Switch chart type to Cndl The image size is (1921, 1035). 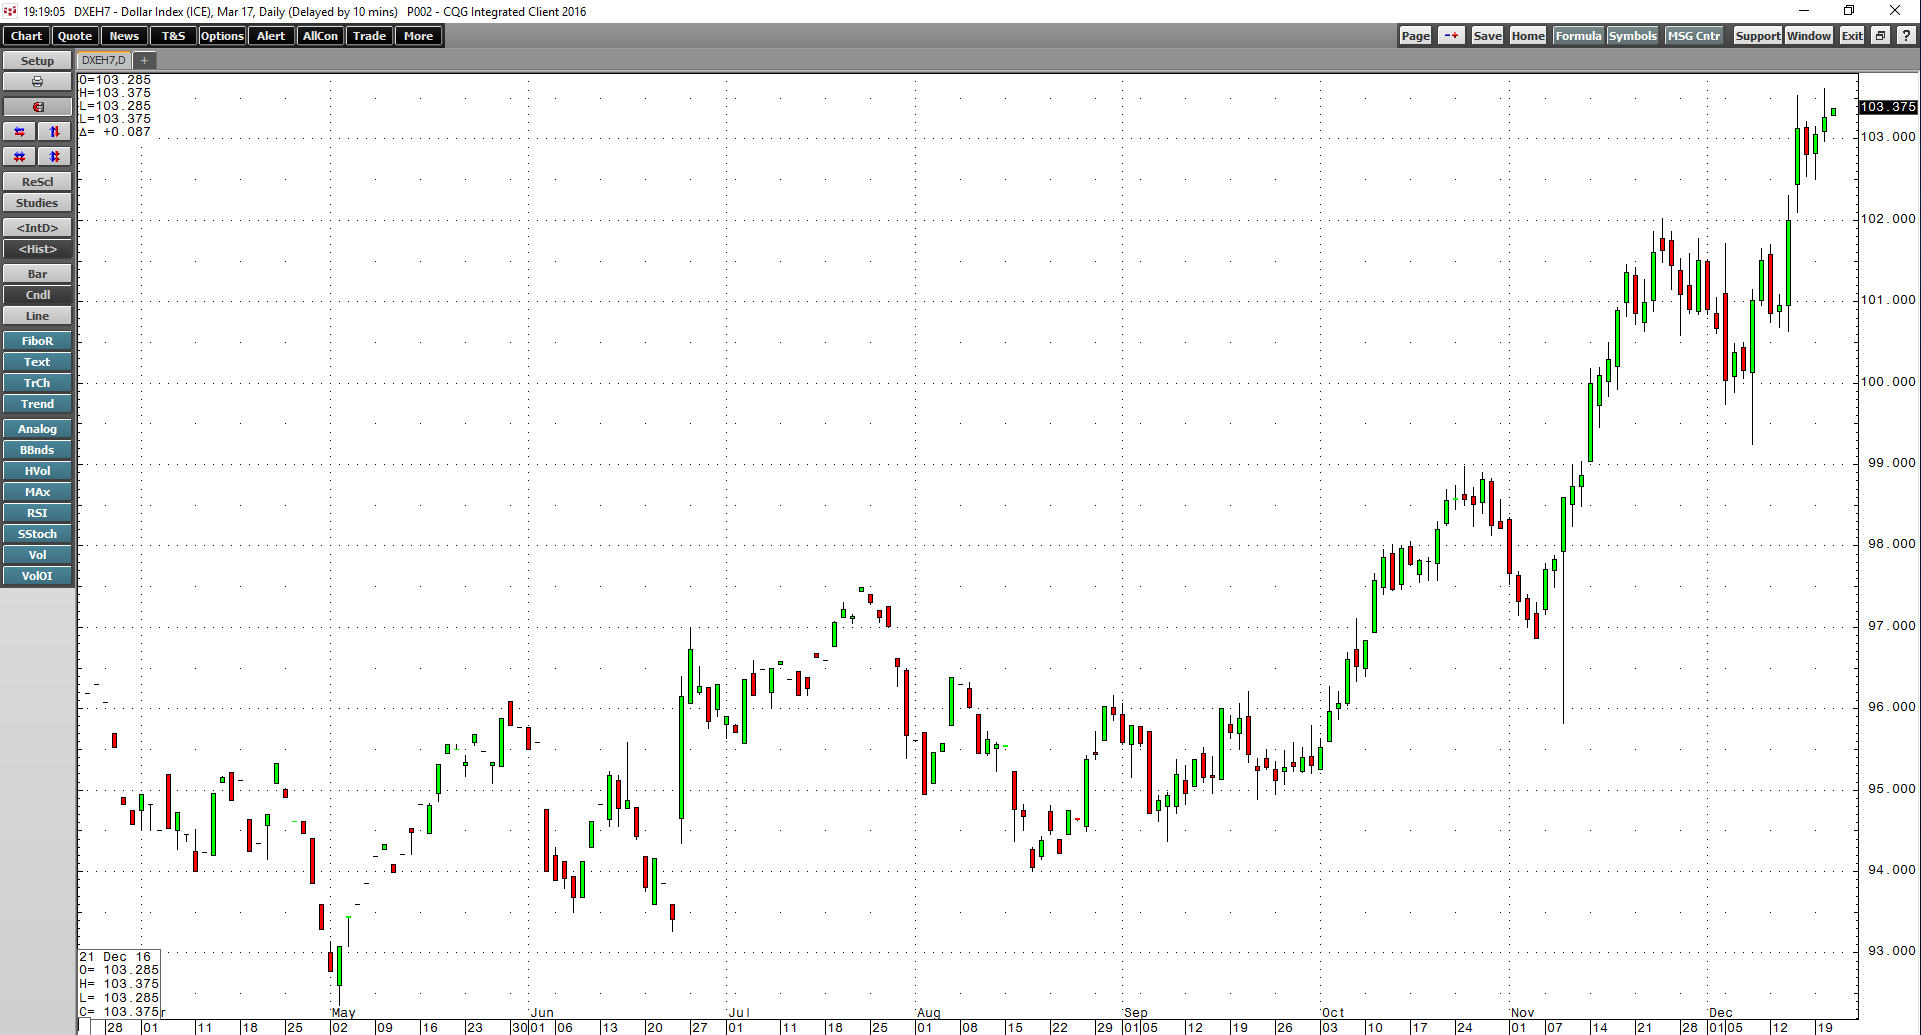pyautogui.click(x=37, y=295)
